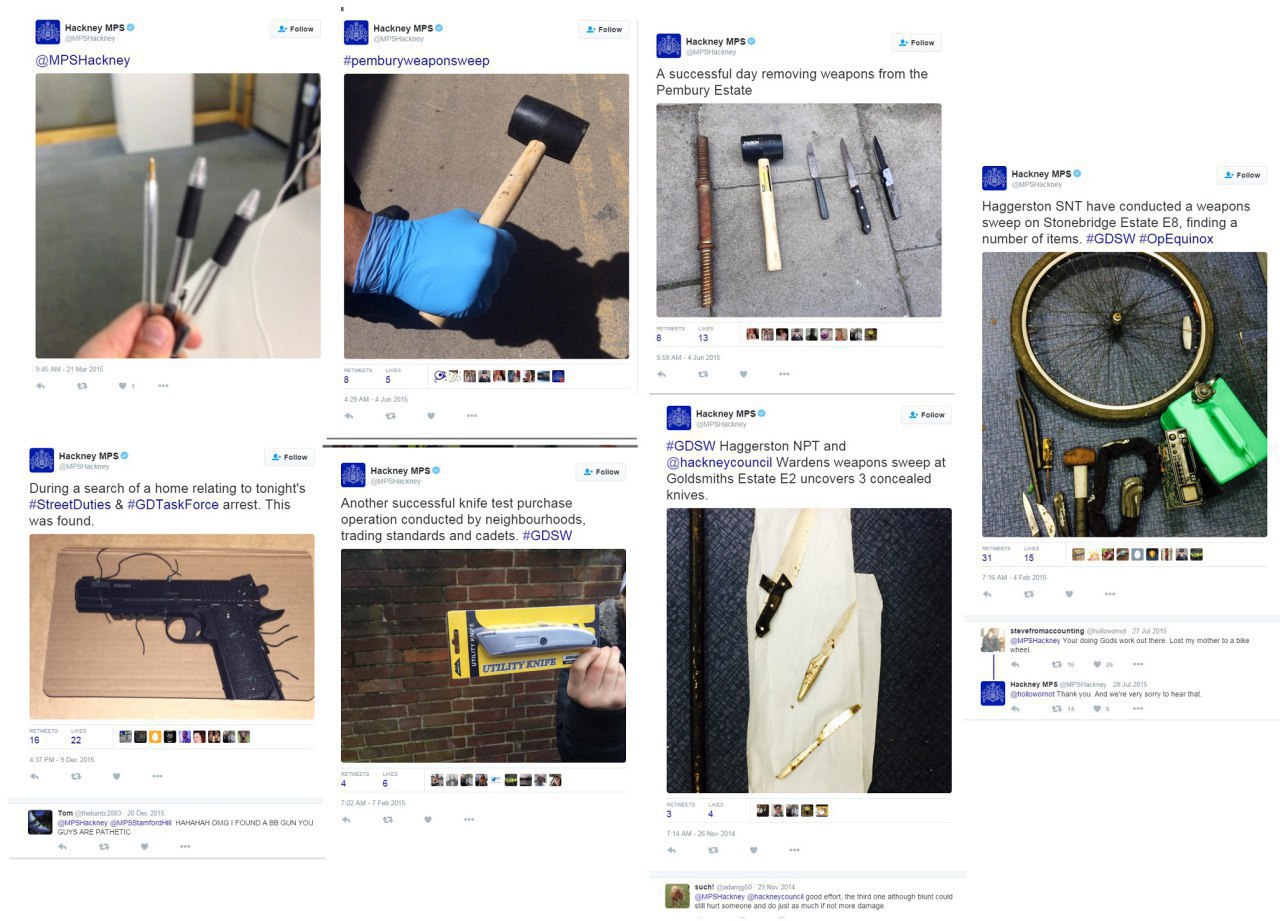Retweet the #pemburyweaponsweep mallet tweet
Viewport: 1280px width, 921px height.
click(x=390, y=415)
